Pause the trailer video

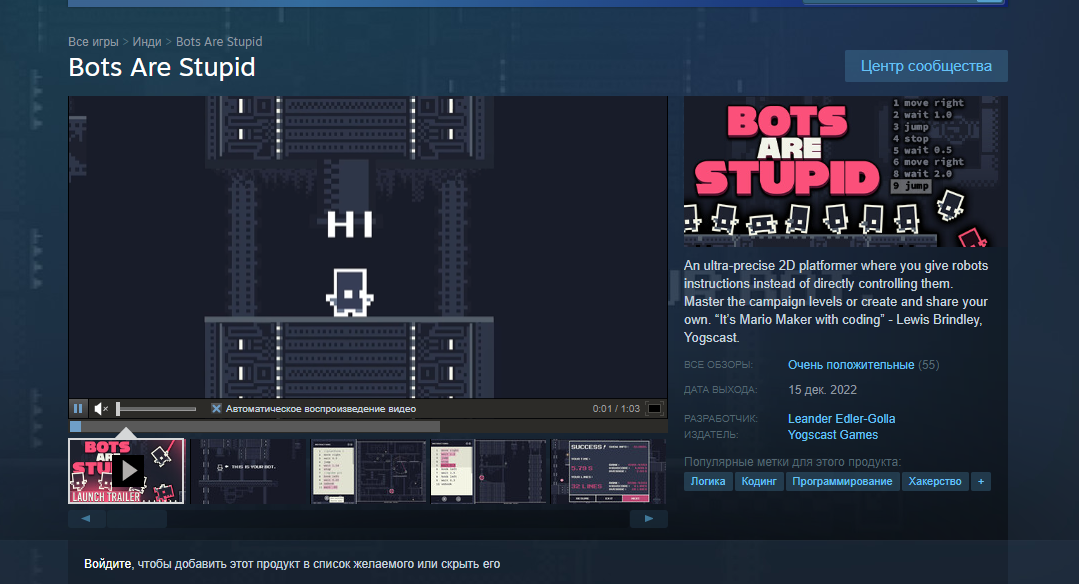coord(78,409)
